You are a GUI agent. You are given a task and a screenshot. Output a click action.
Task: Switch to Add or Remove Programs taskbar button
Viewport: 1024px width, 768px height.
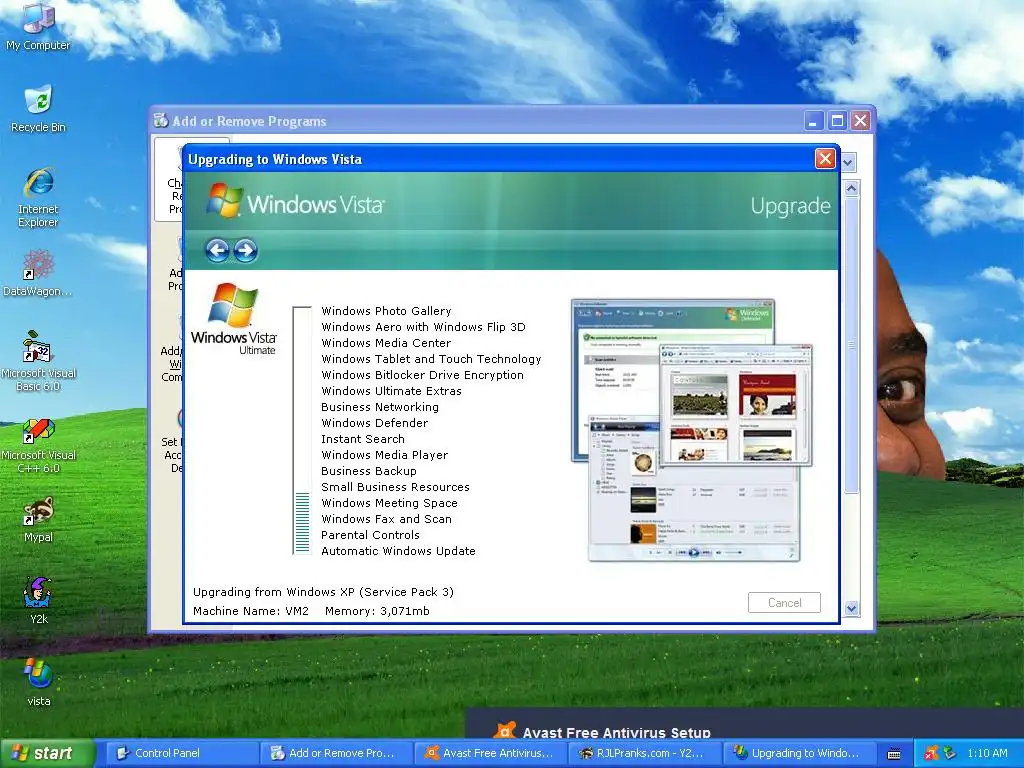(x=336, y=753)
